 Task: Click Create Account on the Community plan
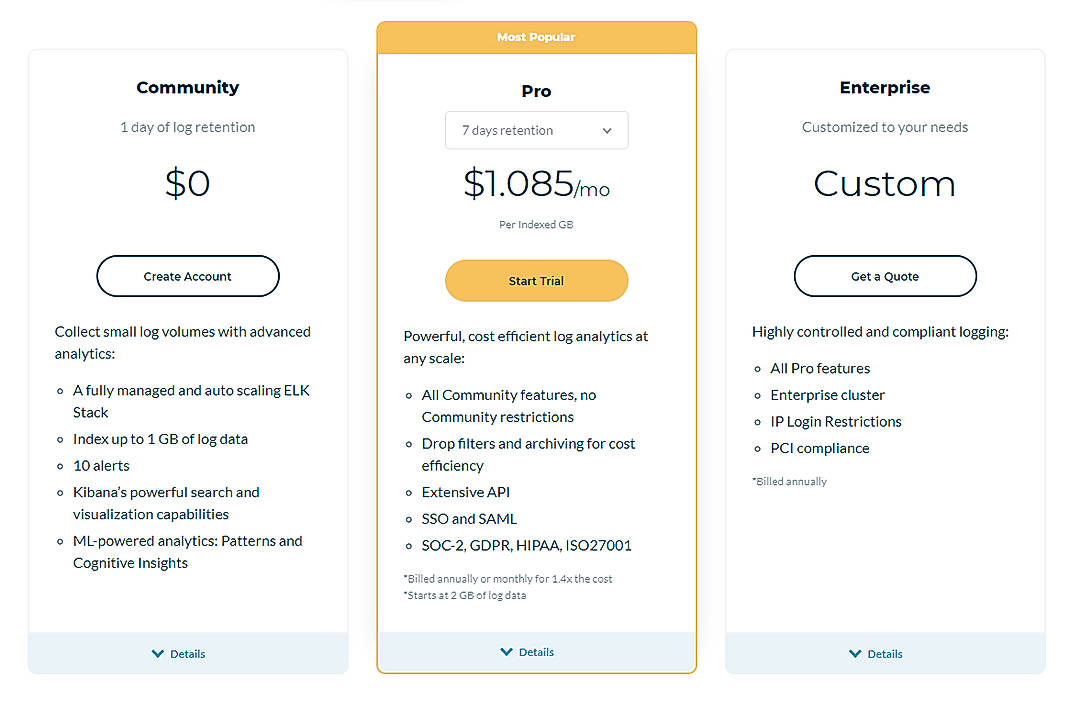click(x=187, y=276)
